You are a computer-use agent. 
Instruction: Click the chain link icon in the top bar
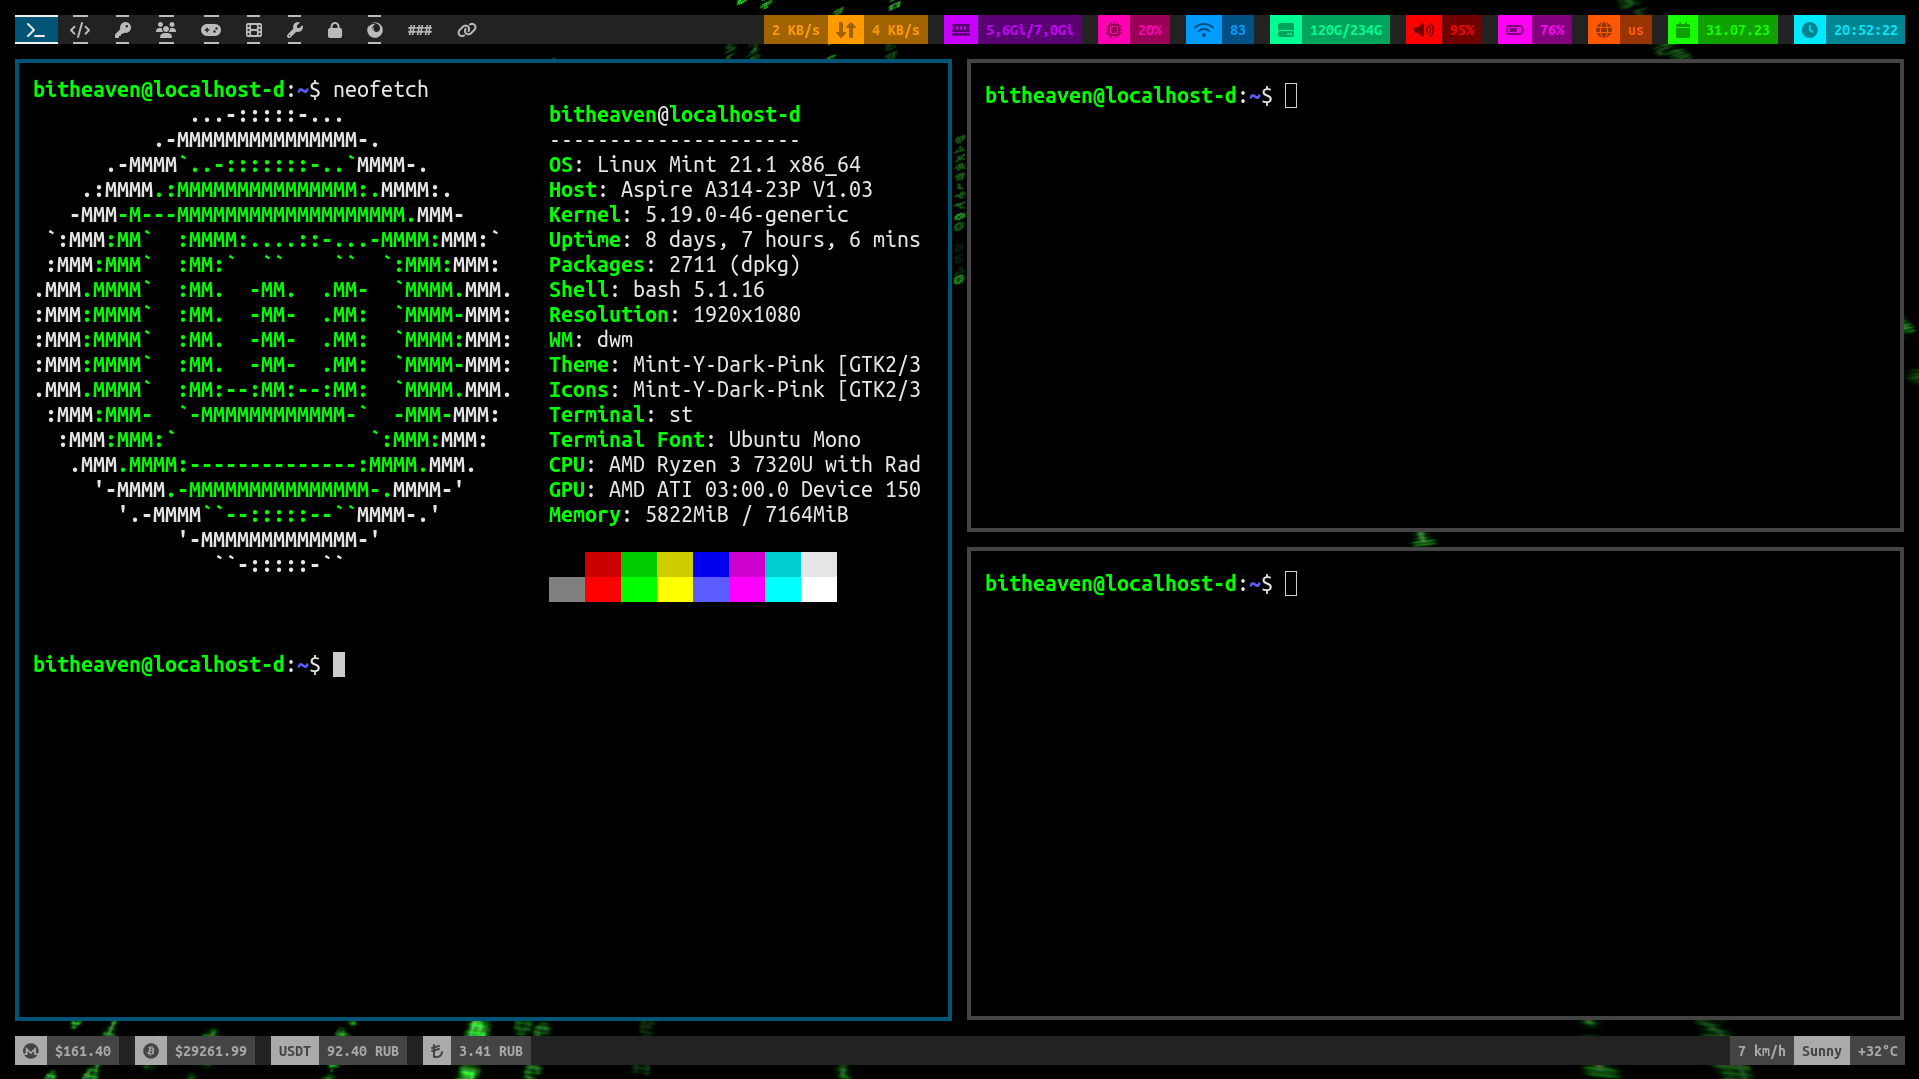(x=467, y=30)
